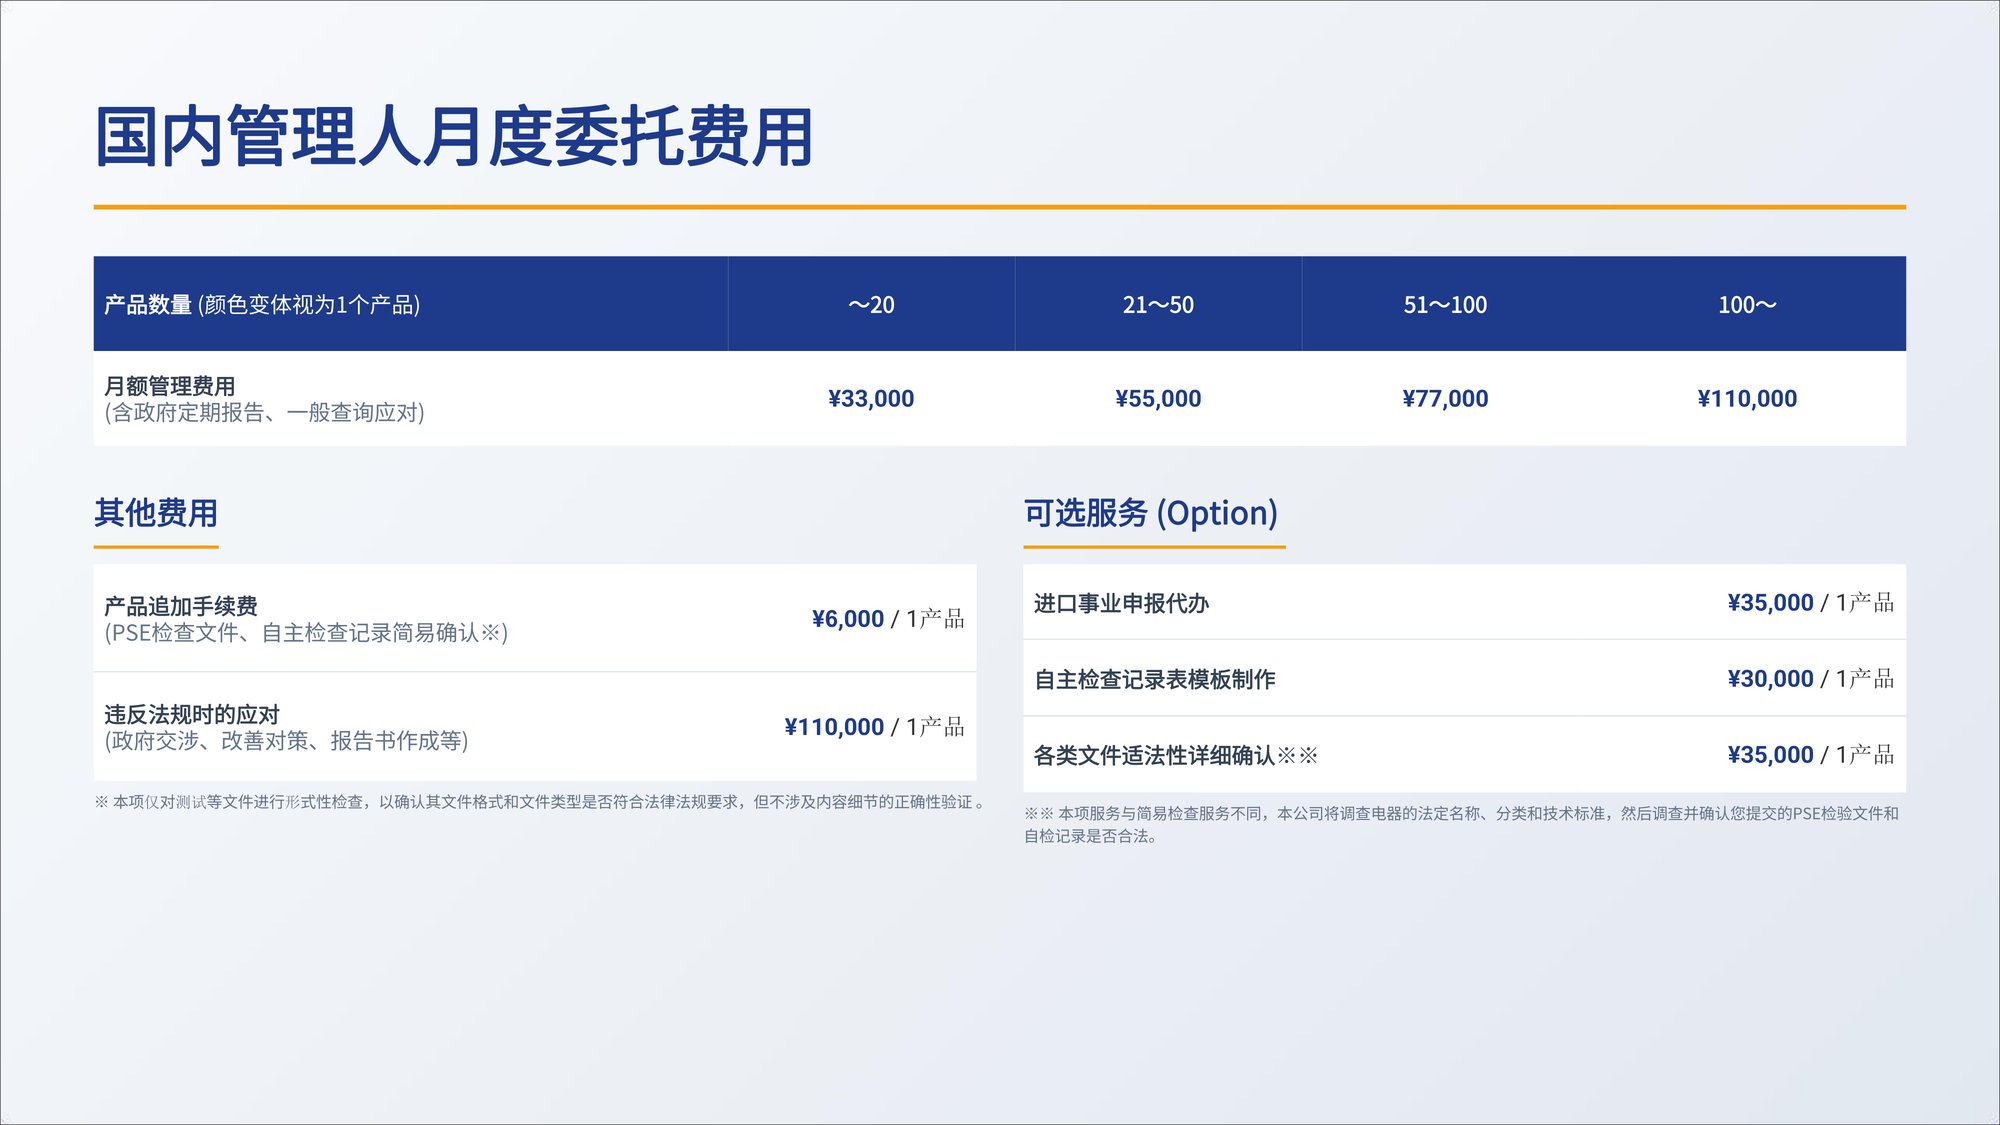Select the ～20 column header
Viewport: 2000px width, 1125px height.
(x=870, y=305)
